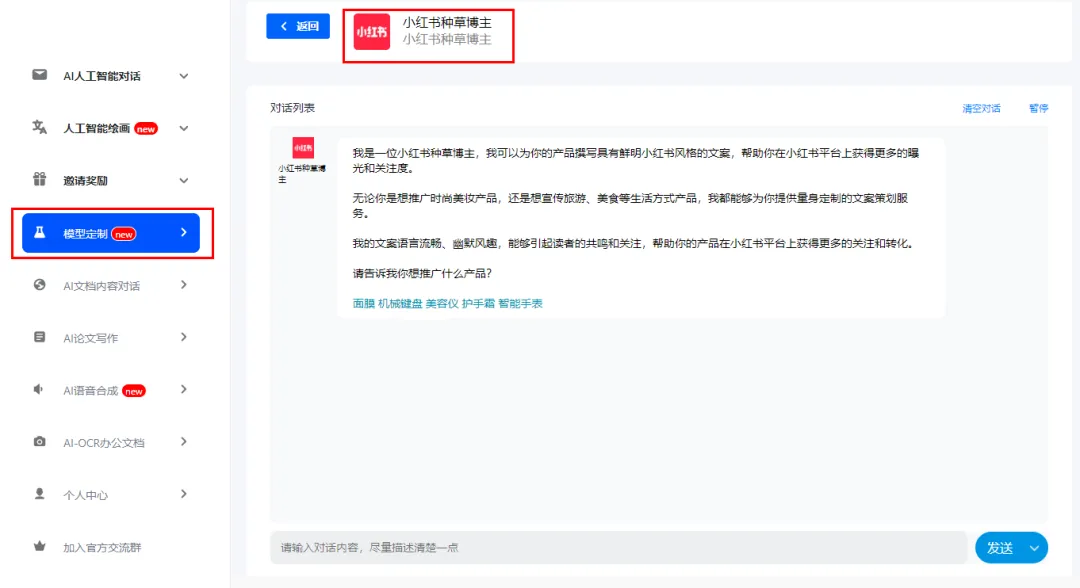Click the gift icon beside 邀请奖励
1080x588 pixels.
[x=40, y=180]
